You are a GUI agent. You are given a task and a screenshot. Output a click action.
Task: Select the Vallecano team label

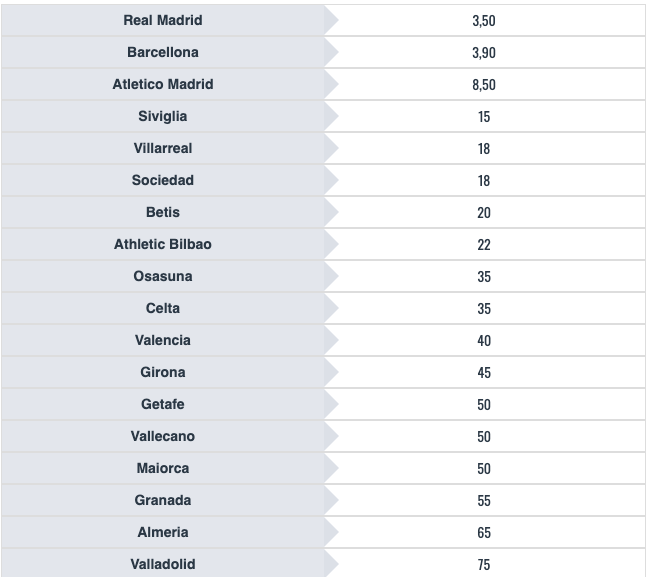coord(162,436)
